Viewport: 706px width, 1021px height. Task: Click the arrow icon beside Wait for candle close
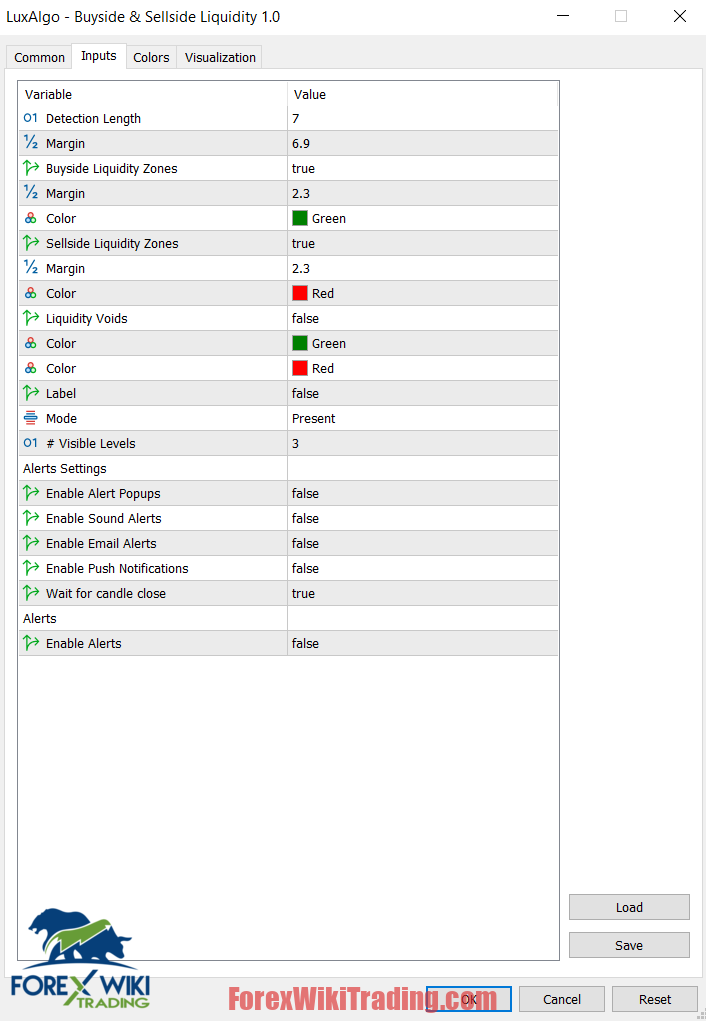(x=31, y=593)
